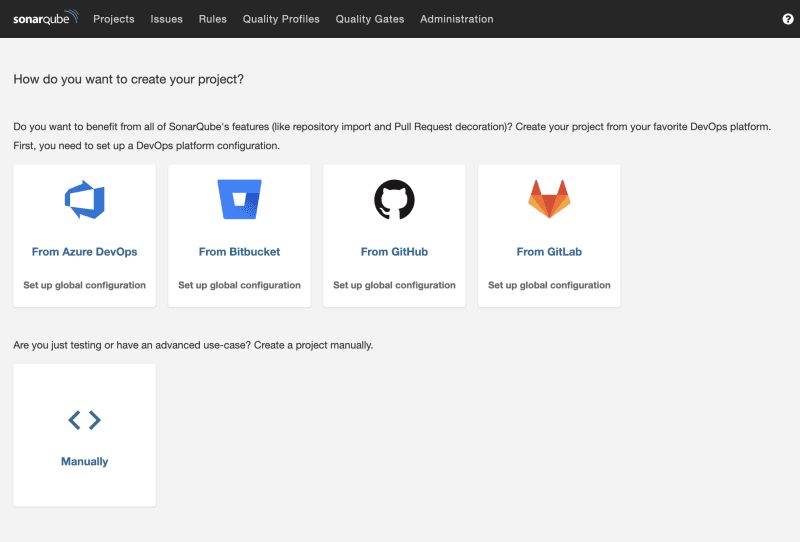800x542 pixels.
Task: Choose Manually project creation link
Action: click(x=85, y=461)
